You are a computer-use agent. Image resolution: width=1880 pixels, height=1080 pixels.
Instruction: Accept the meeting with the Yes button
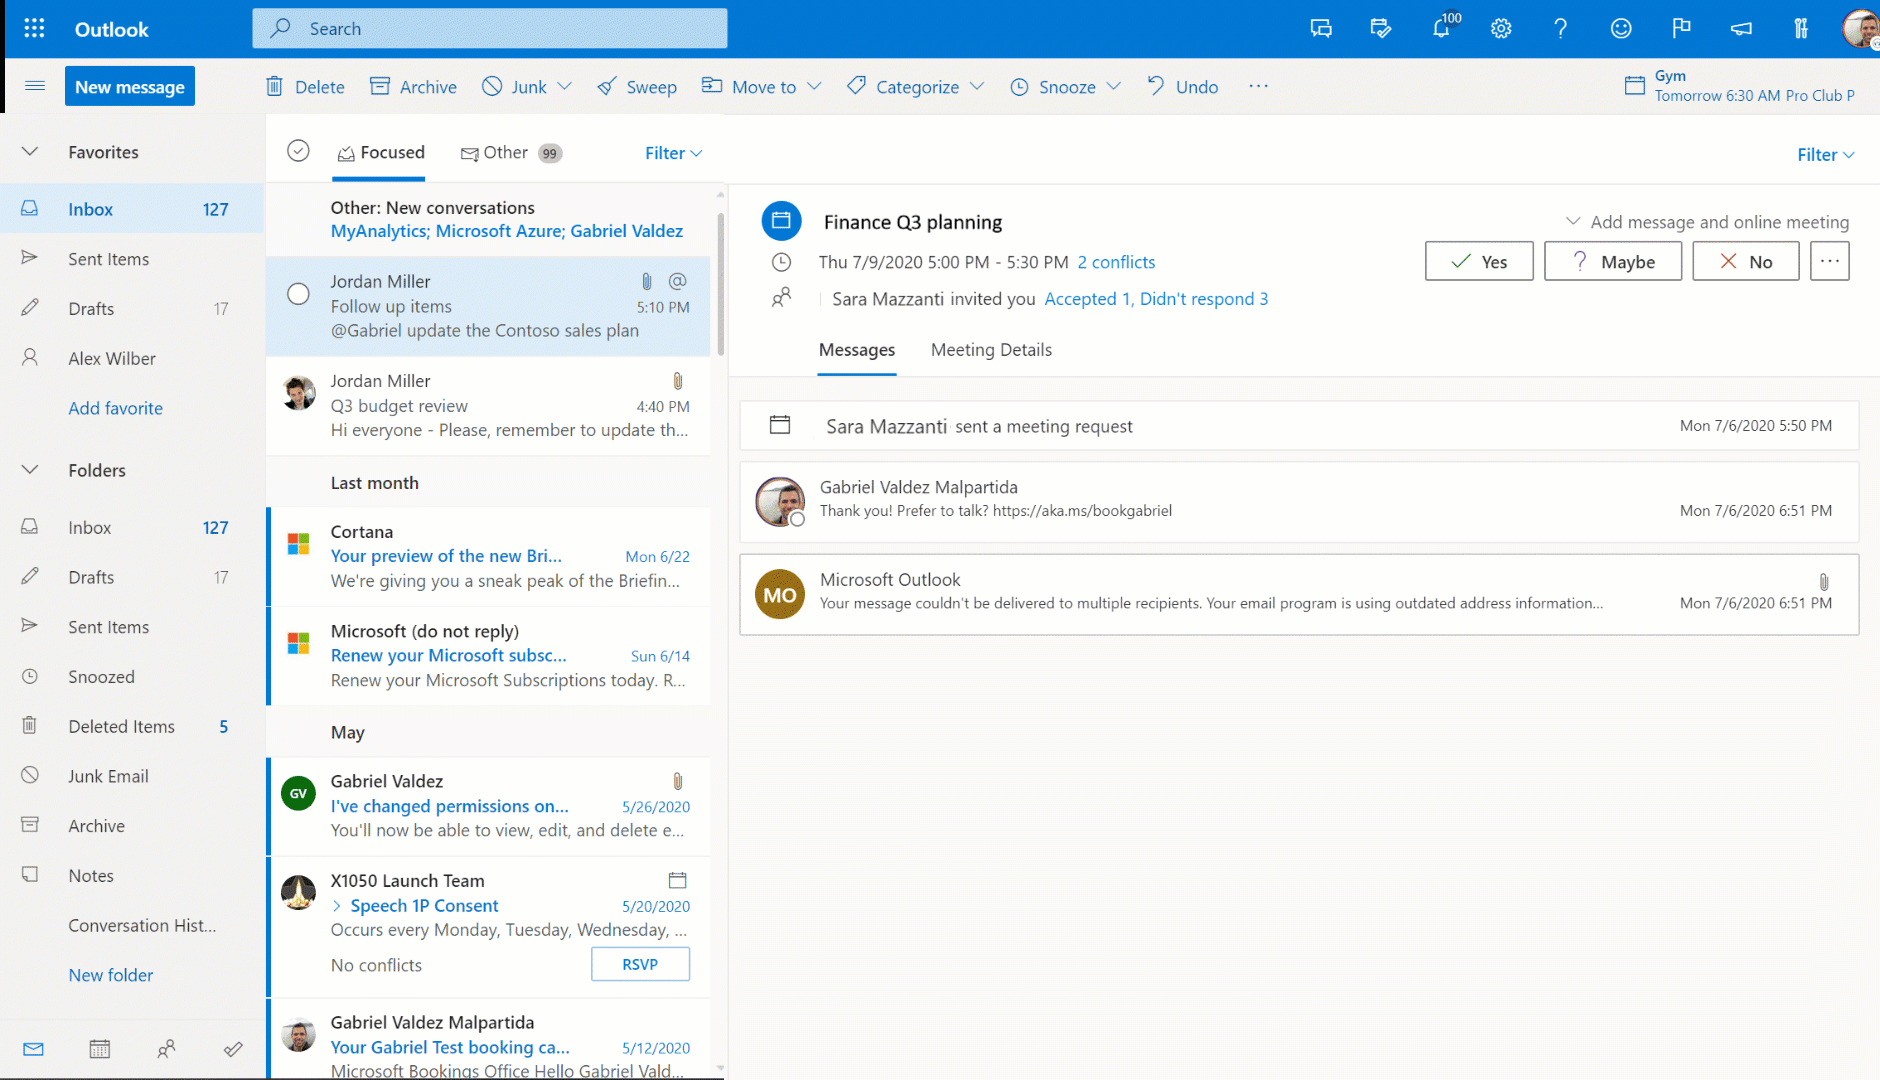[1479, 261]
